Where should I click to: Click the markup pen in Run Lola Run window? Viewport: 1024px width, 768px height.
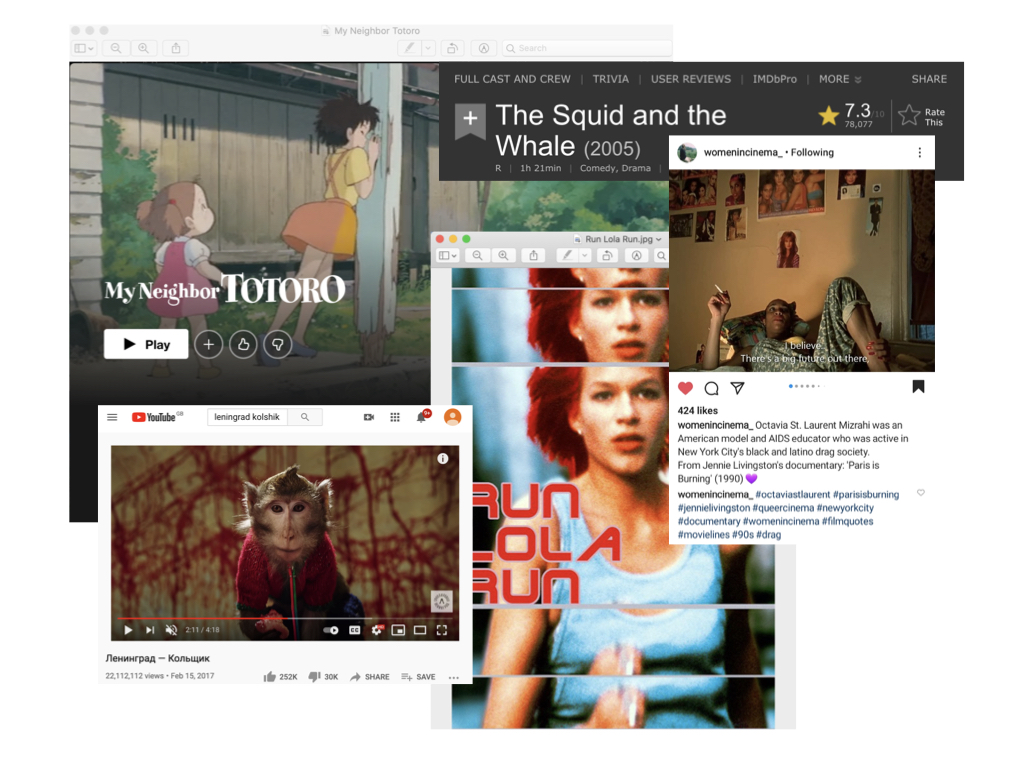click(x=567, y=255)
